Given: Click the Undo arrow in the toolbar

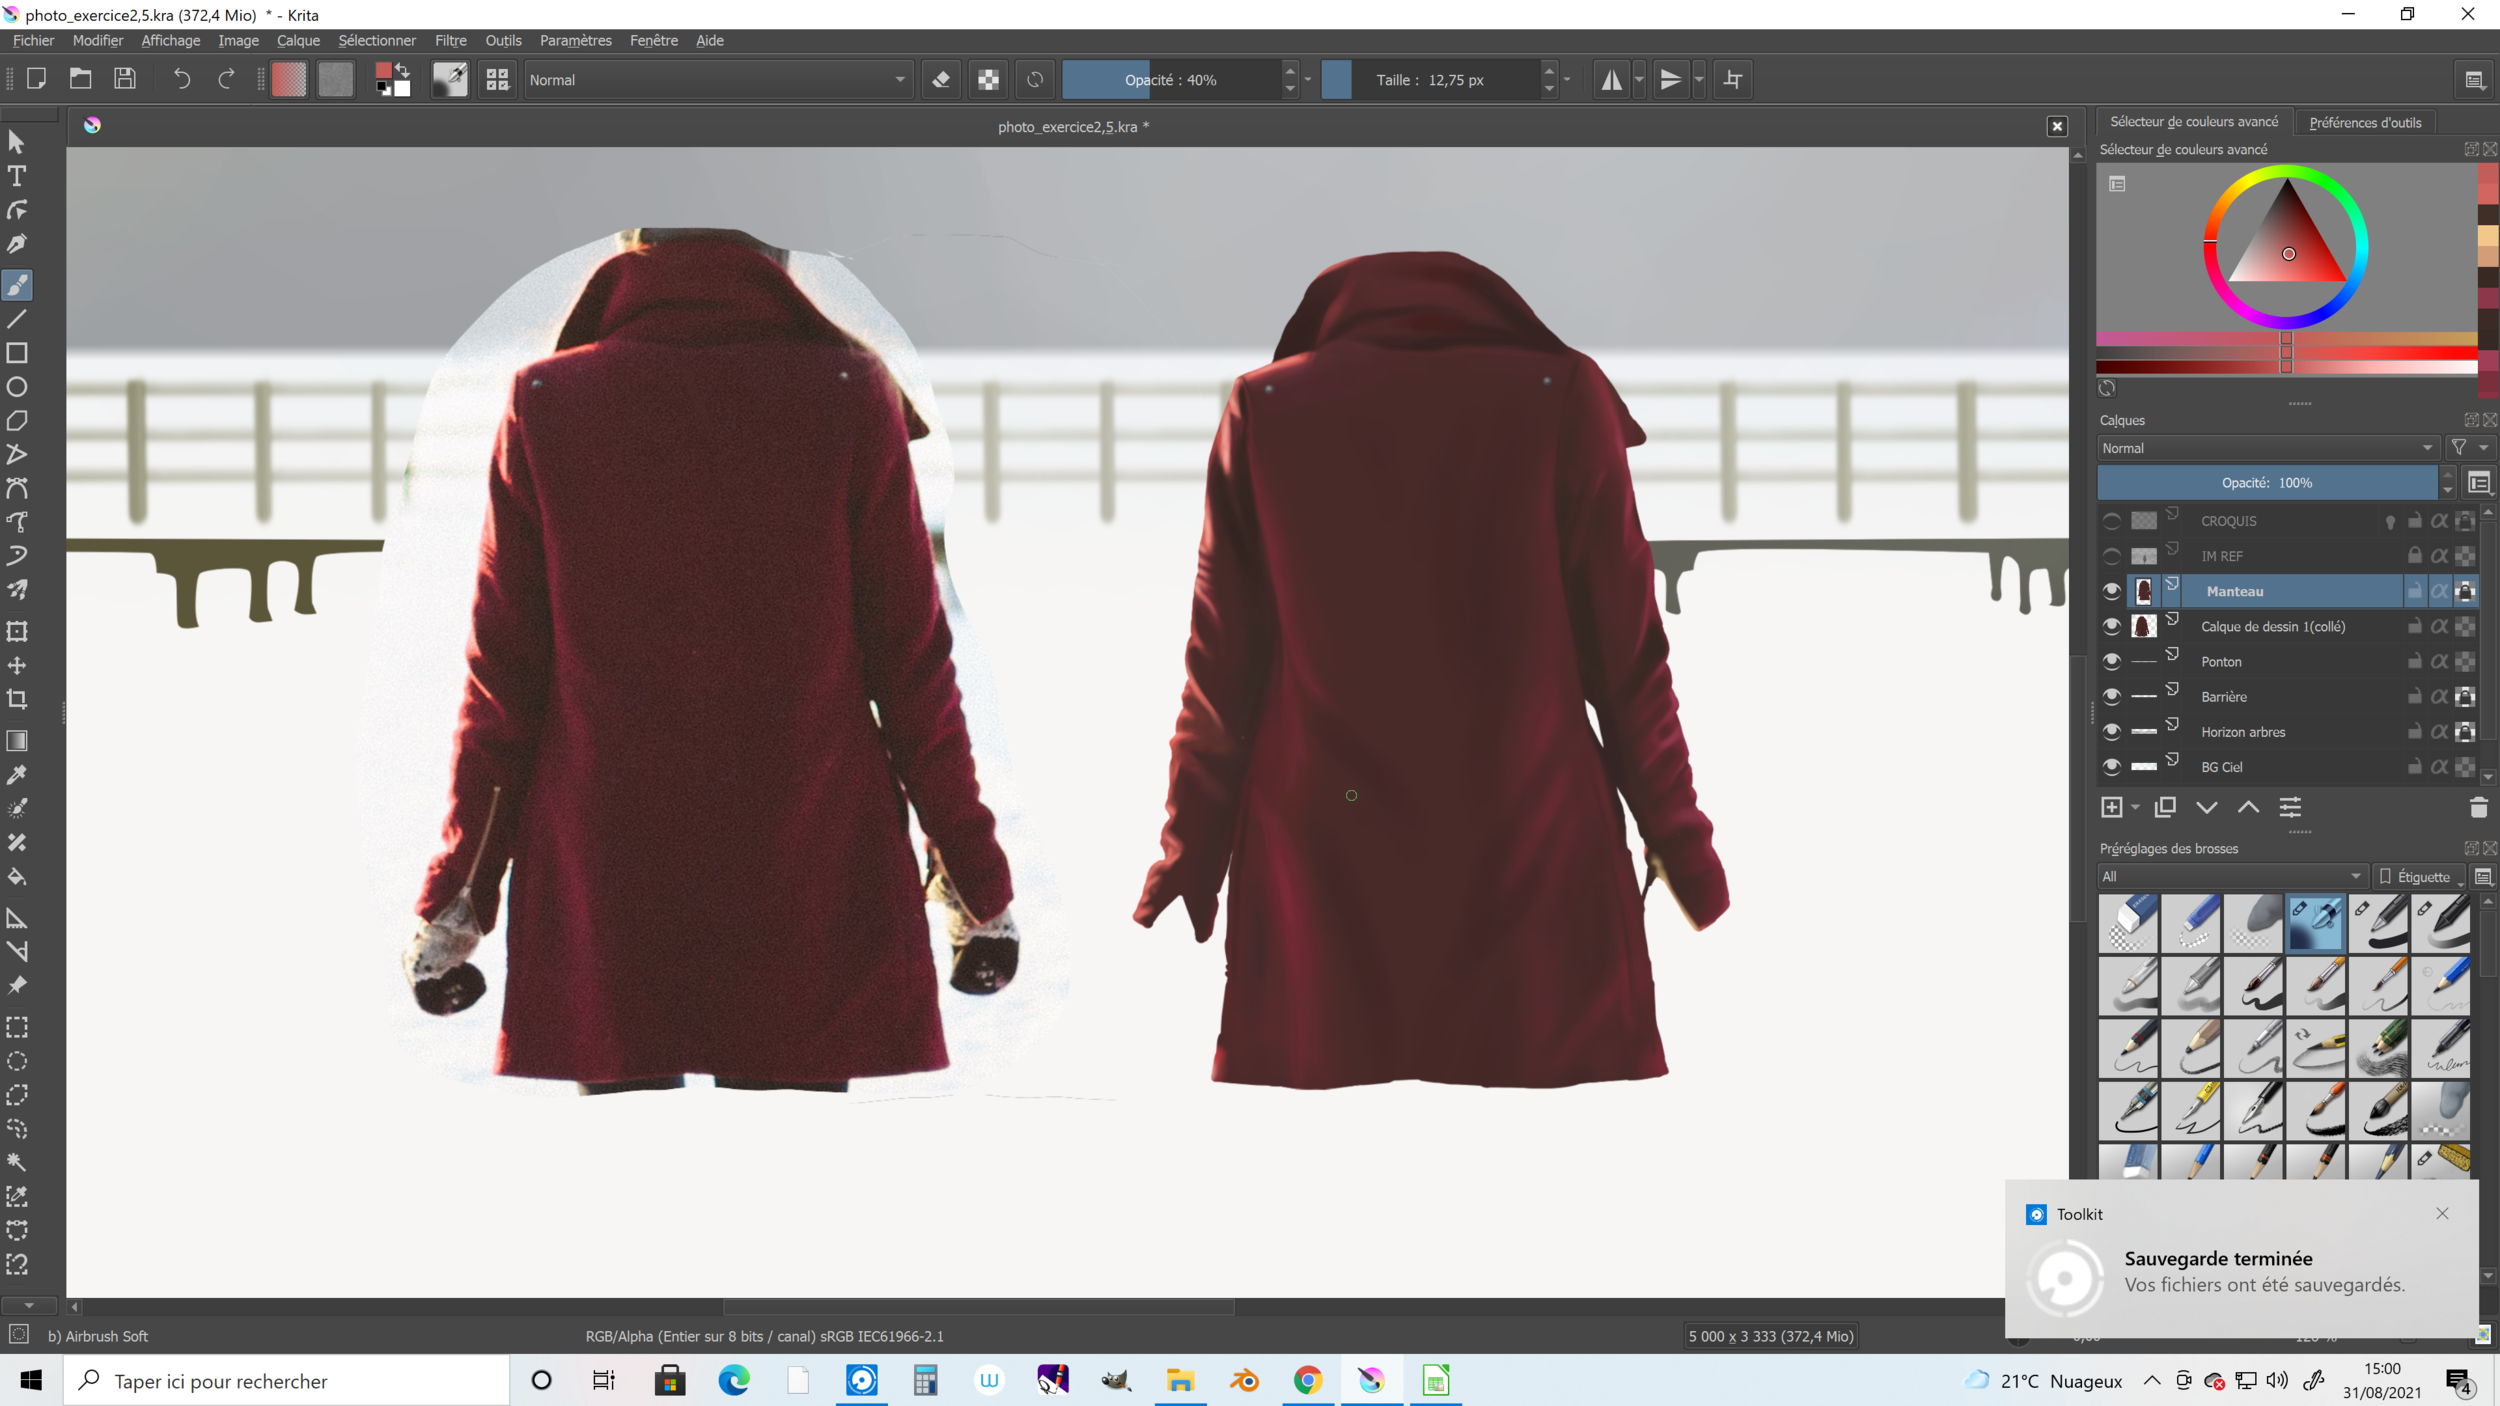Looking at the screenshot, I should [181, 79].
